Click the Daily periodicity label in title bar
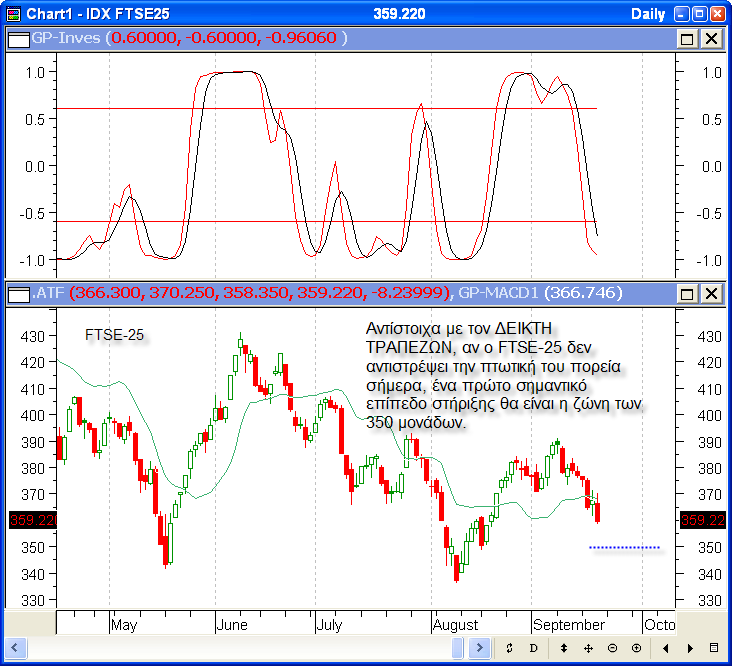 click(648, 13)
